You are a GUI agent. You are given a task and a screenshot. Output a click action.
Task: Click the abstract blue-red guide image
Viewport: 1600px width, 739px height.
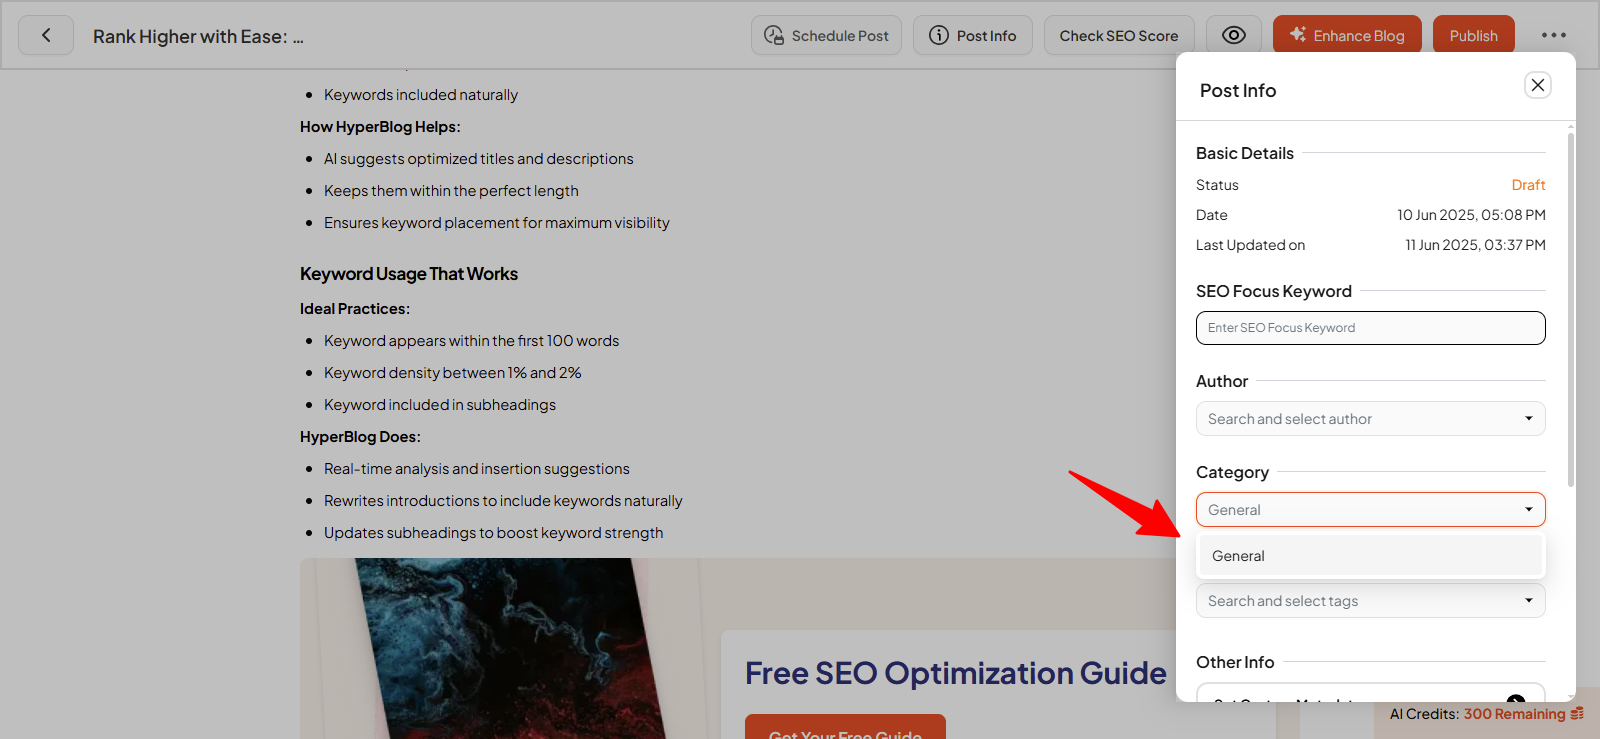click(x=510, y=648)
